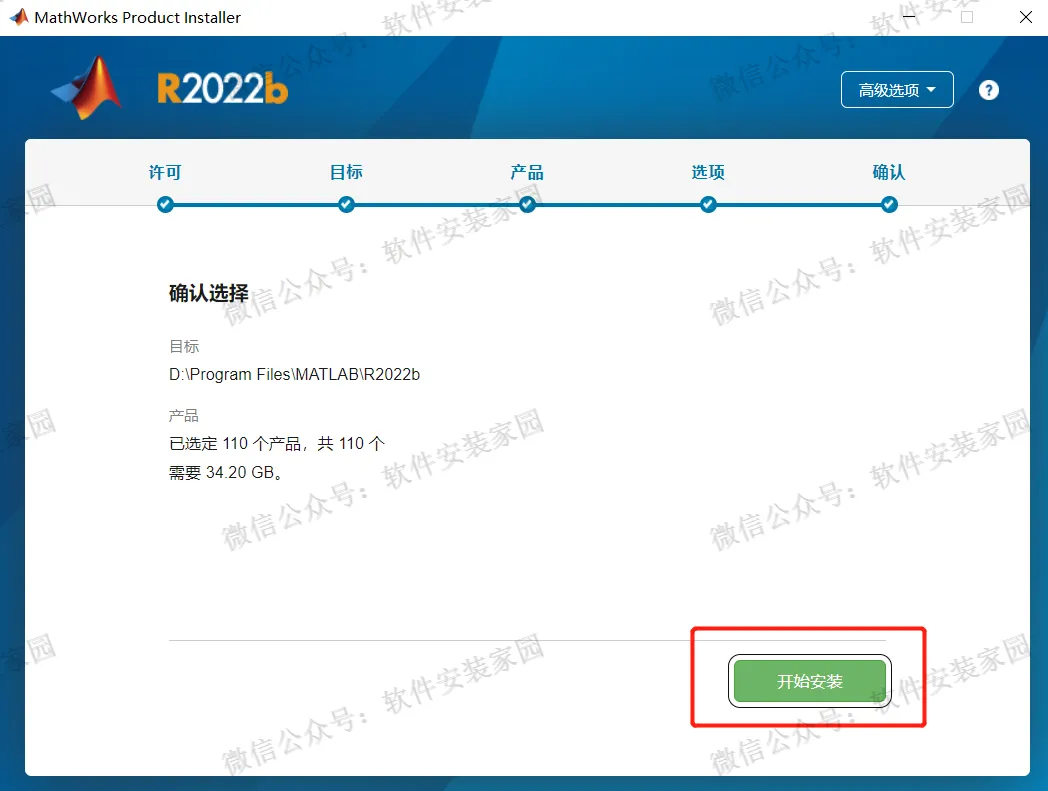Minimize the installer window
1048x791 pixels.
909,17
